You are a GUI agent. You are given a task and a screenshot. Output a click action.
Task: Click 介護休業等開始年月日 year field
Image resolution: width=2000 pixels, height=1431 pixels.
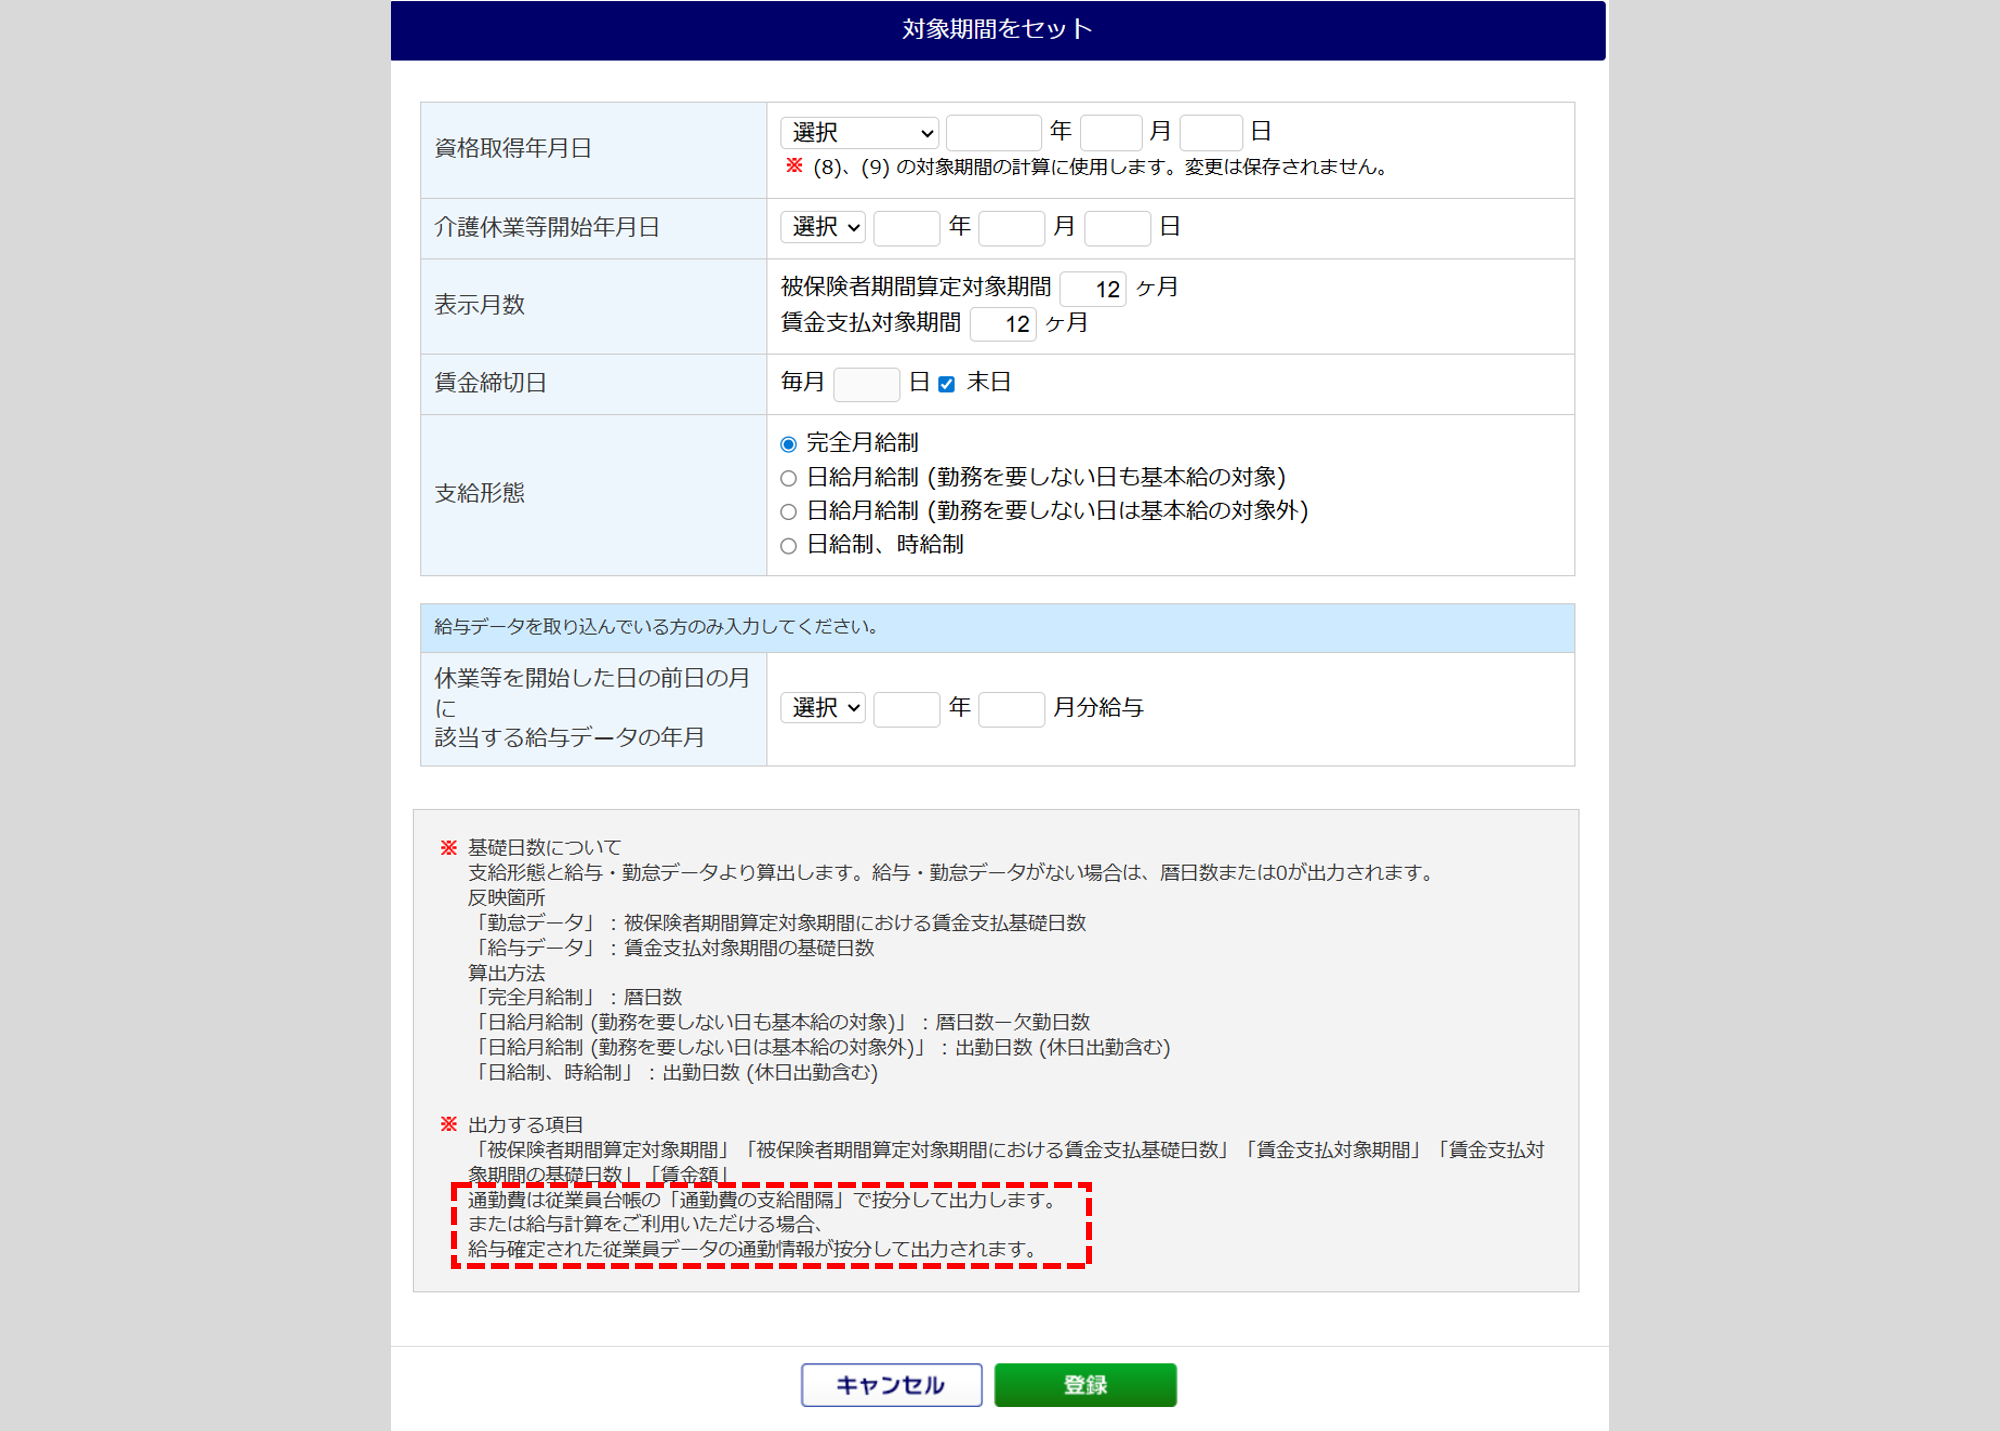tap(906, 228)
